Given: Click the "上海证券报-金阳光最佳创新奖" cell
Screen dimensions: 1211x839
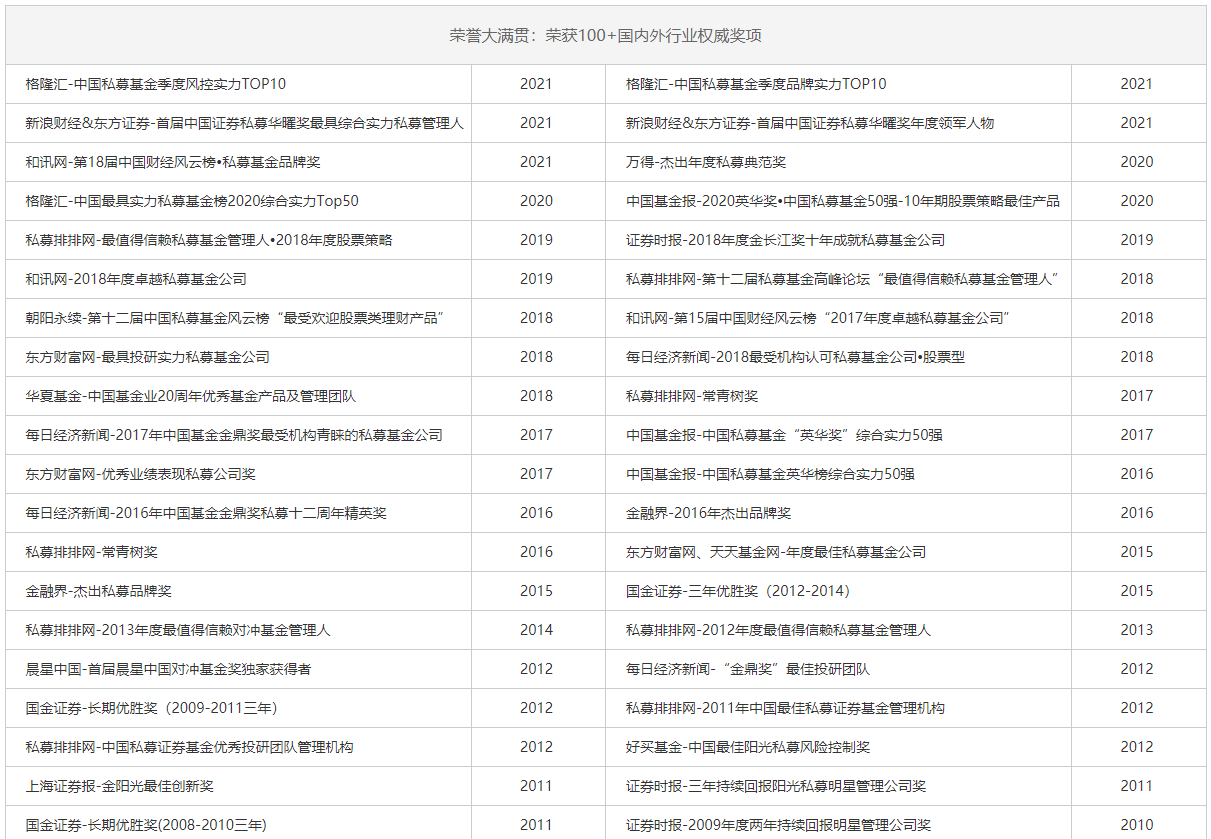Looking at the screenshot, I should 238,786.
